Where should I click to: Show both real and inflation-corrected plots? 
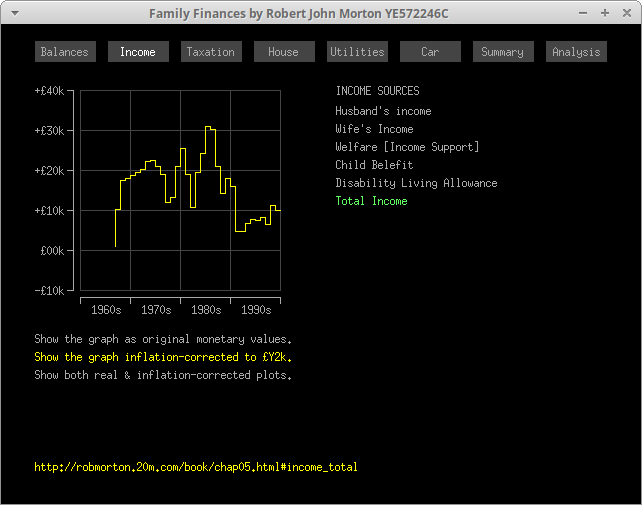(x=163, y=376)
